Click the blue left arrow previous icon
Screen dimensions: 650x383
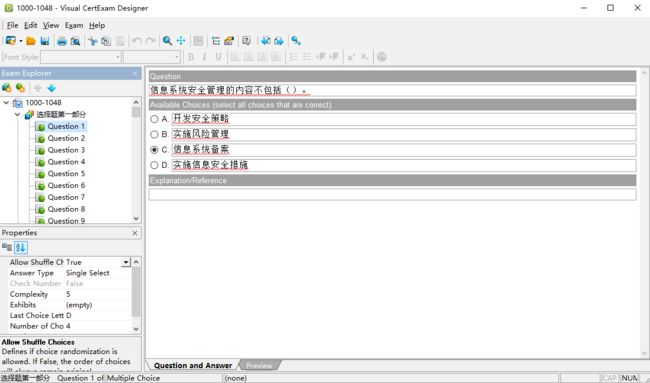click(265, 41)
